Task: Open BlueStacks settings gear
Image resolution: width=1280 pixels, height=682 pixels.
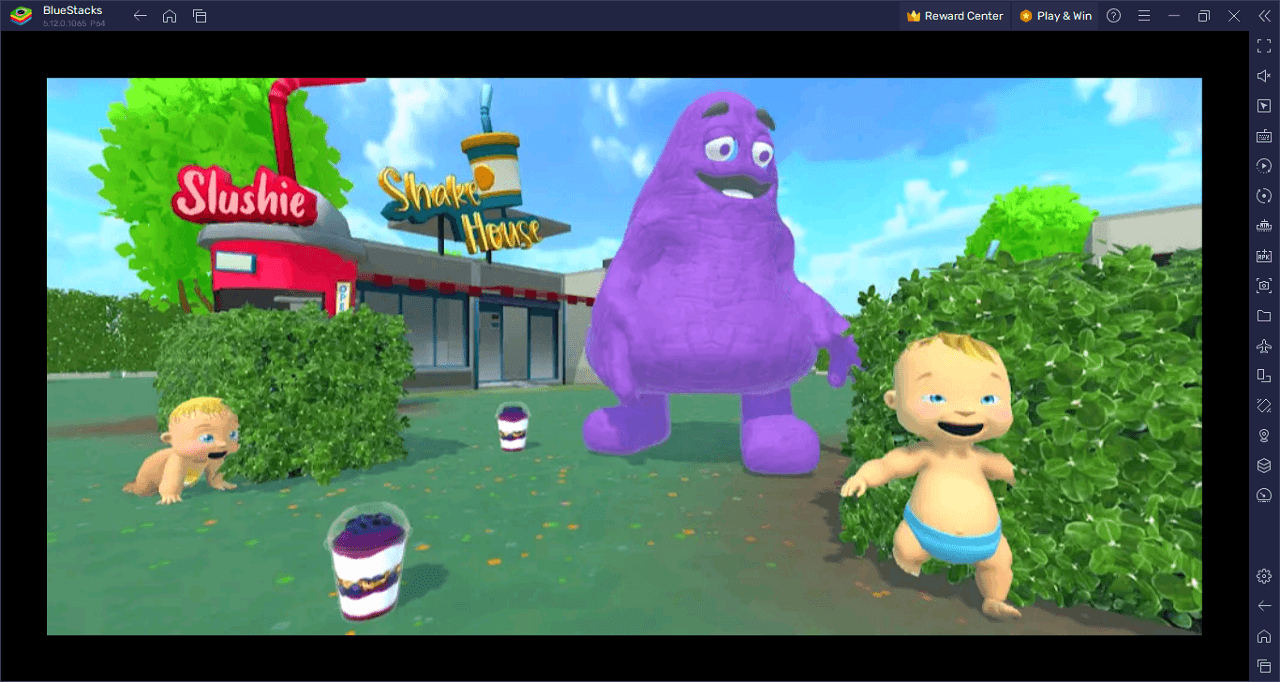Action: 1264,576
